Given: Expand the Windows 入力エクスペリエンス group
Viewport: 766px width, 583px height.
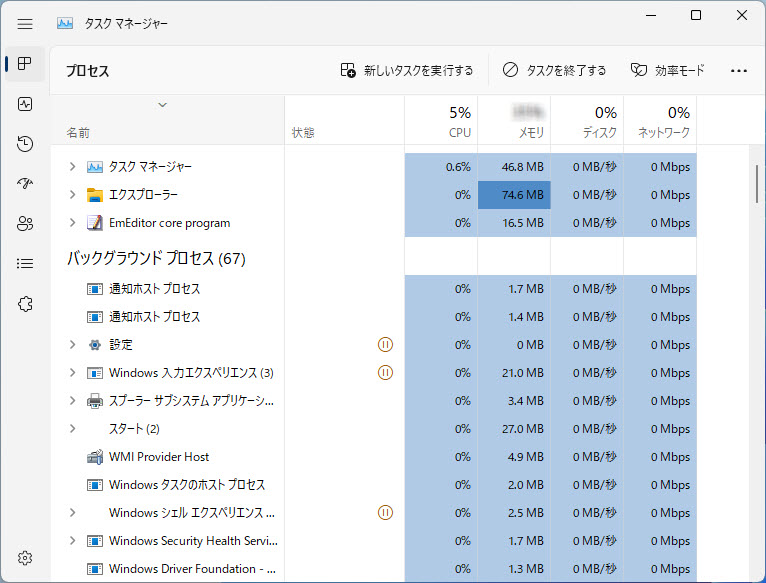Looking at the screenshot, I should pos(72,373).
